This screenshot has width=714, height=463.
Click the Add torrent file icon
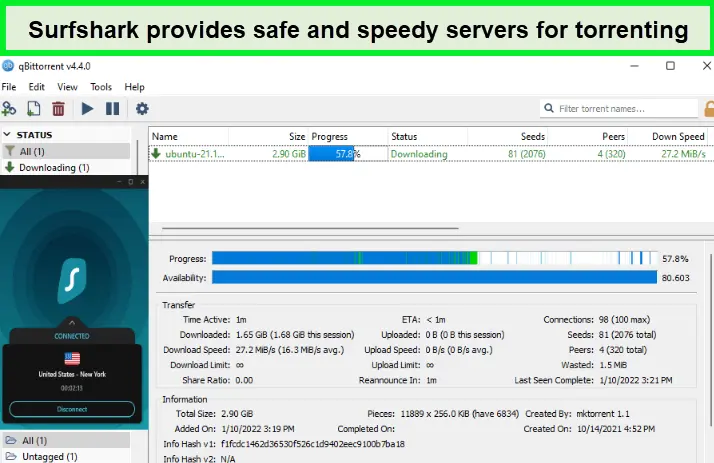[34, 109]
